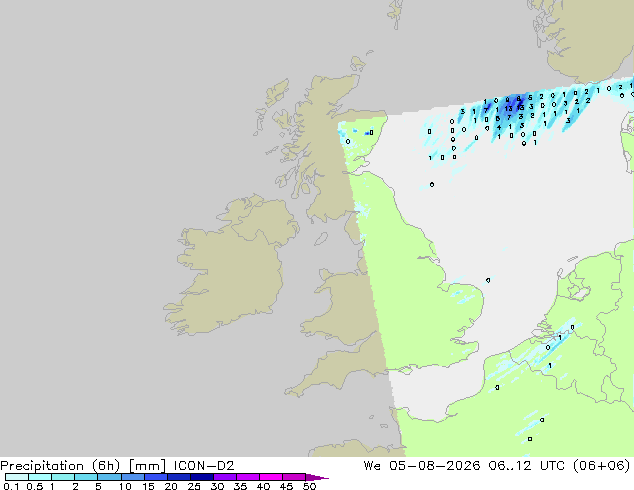Select the "45" legend value

[286, 486]
